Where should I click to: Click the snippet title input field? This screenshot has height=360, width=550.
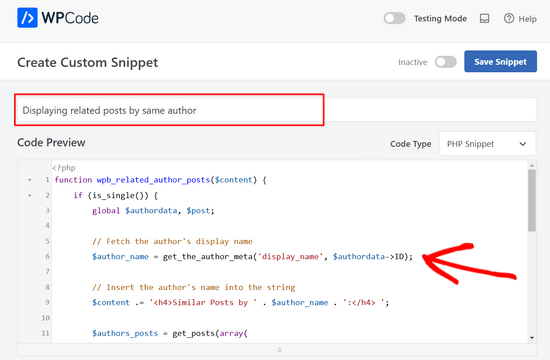point(277,110)
